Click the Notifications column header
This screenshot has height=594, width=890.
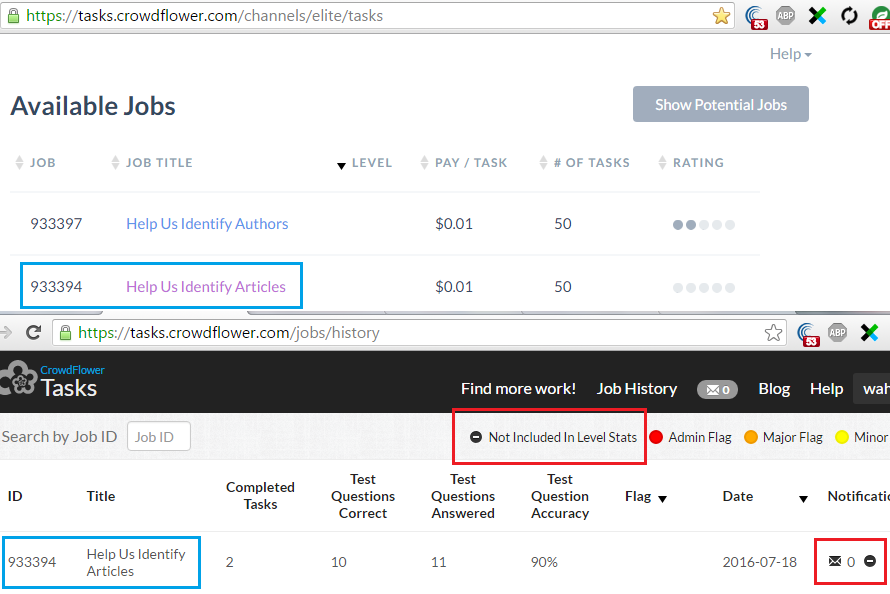(858, 496)
